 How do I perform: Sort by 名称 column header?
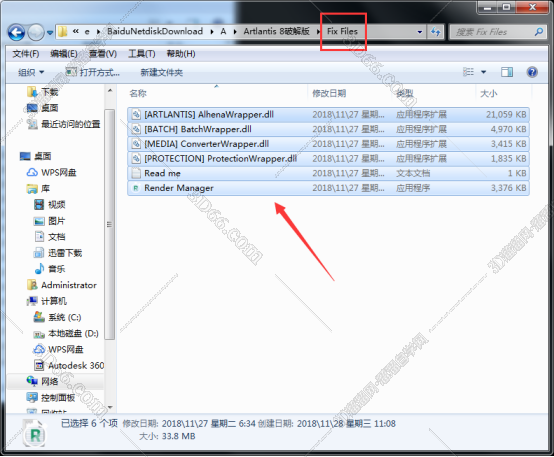click(138, 93)
